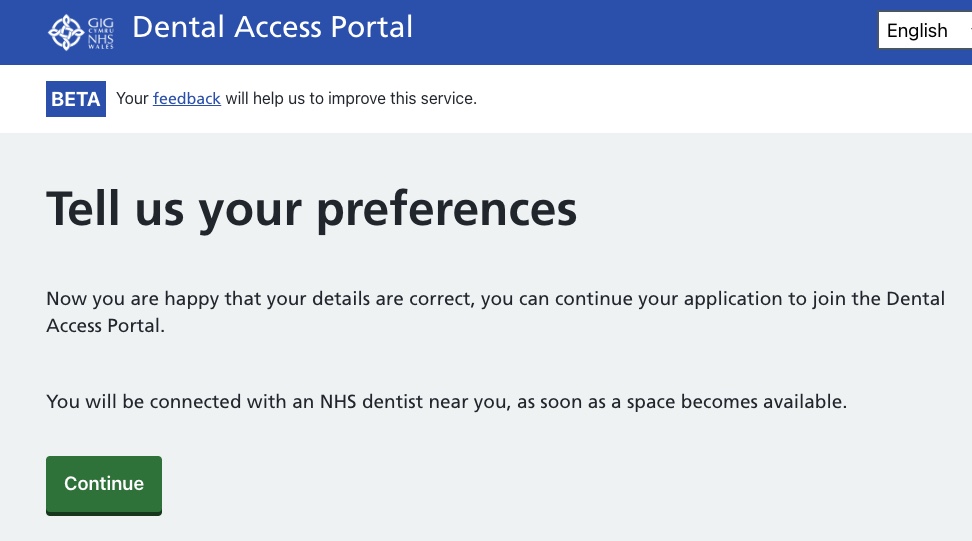Click the word Dental in the header title
972x541 pixels.
(178, 27)
